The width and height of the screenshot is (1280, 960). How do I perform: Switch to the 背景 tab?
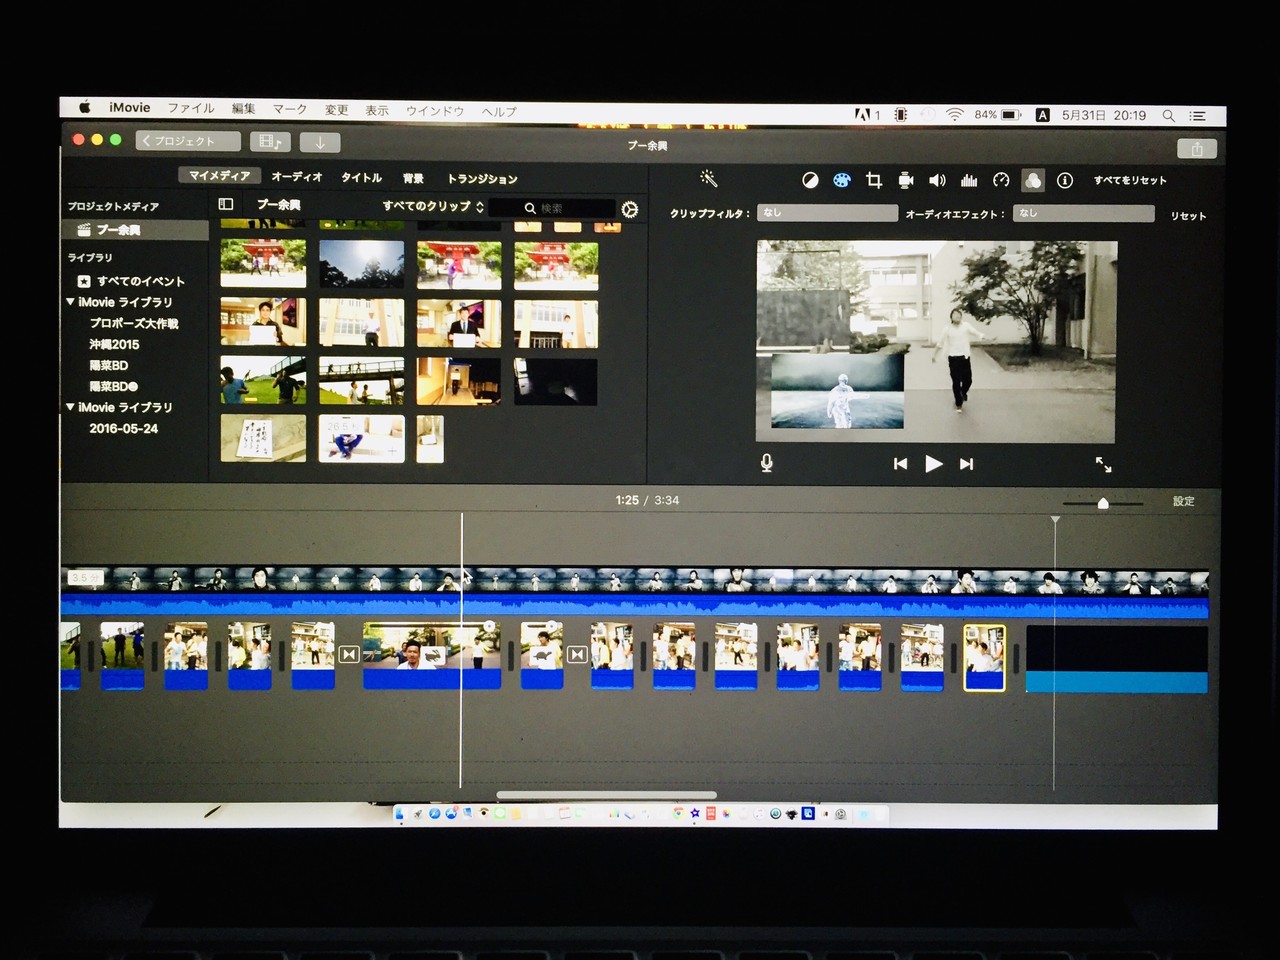[x=413, y=179]
